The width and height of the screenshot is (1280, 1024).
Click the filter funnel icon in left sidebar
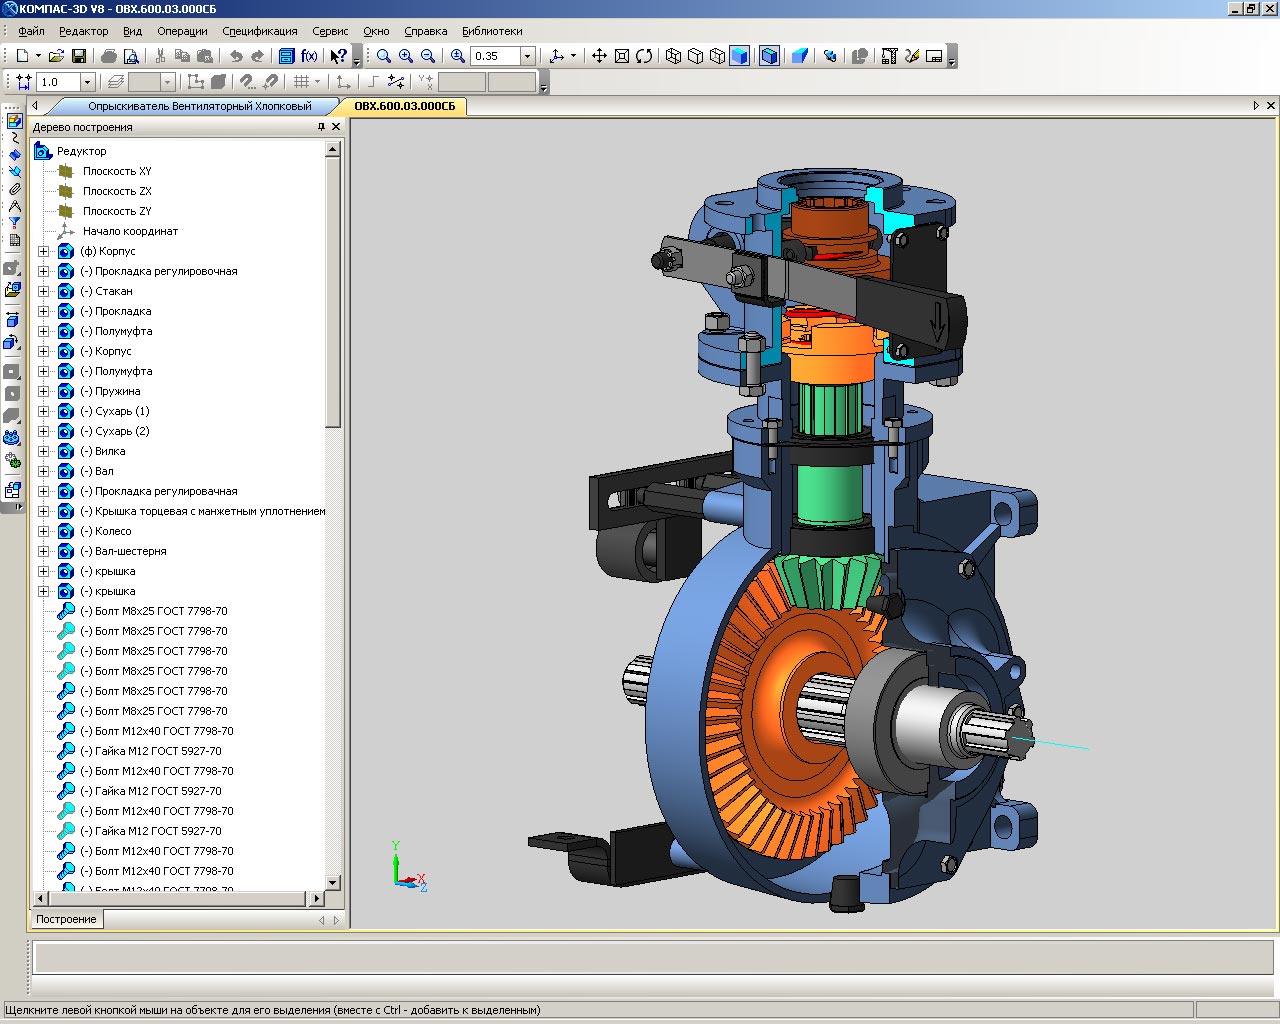[14, 223]
